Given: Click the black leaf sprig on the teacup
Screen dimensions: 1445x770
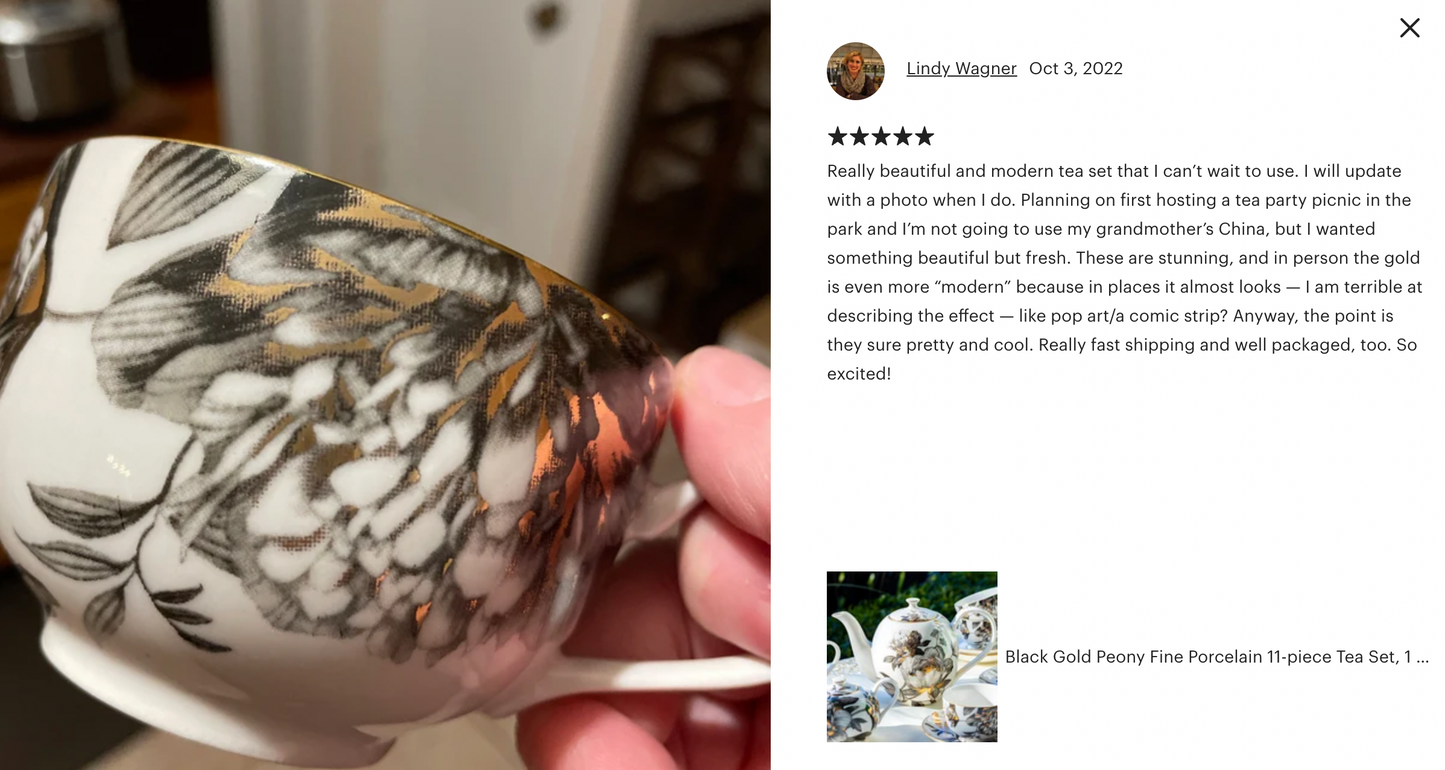Looking at the screenshot, I should [x=120, y=560].
